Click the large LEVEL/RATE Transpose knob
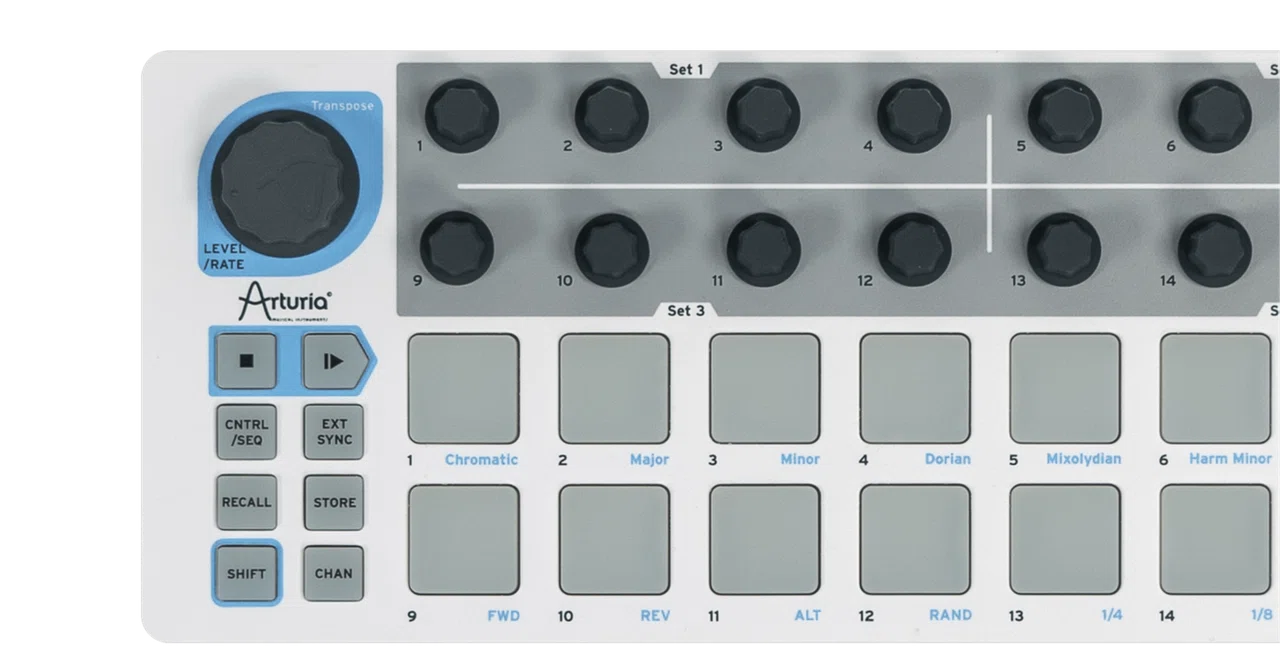Screen dimensions: 1280x670 pos(285,185)
